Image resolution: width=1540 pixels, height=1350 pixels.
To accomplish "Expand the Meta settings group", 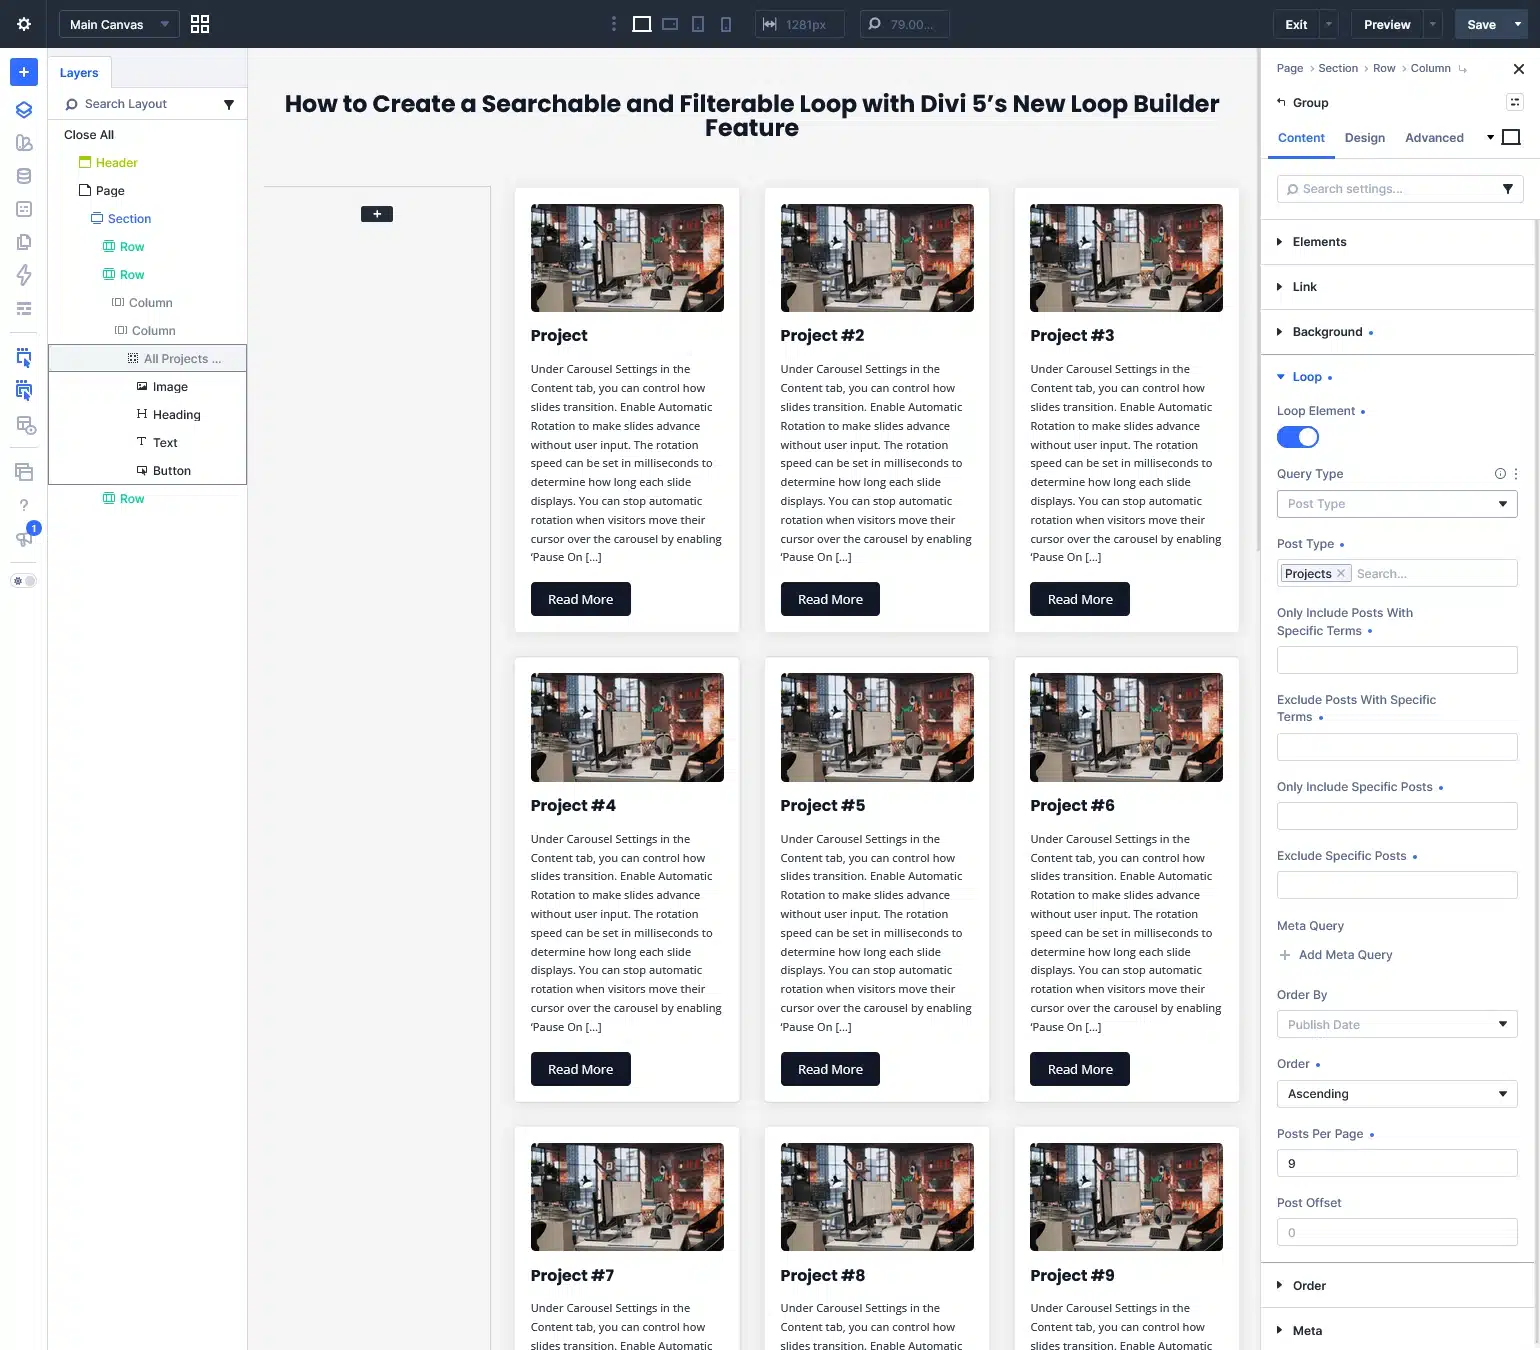I will point(1397,1331).
